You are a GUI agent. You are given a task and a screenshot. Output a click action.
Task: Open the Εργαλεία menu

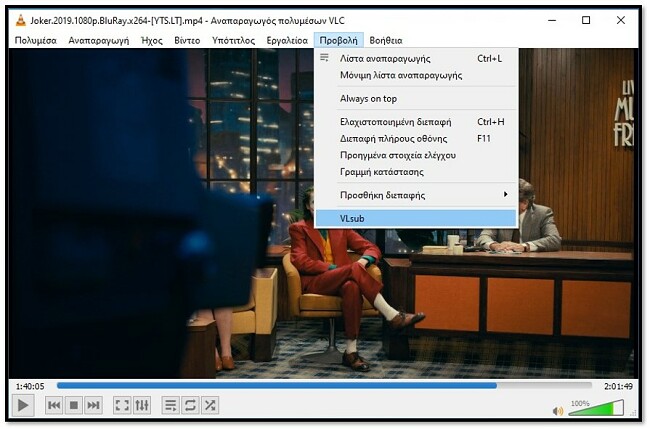point(287,41)
